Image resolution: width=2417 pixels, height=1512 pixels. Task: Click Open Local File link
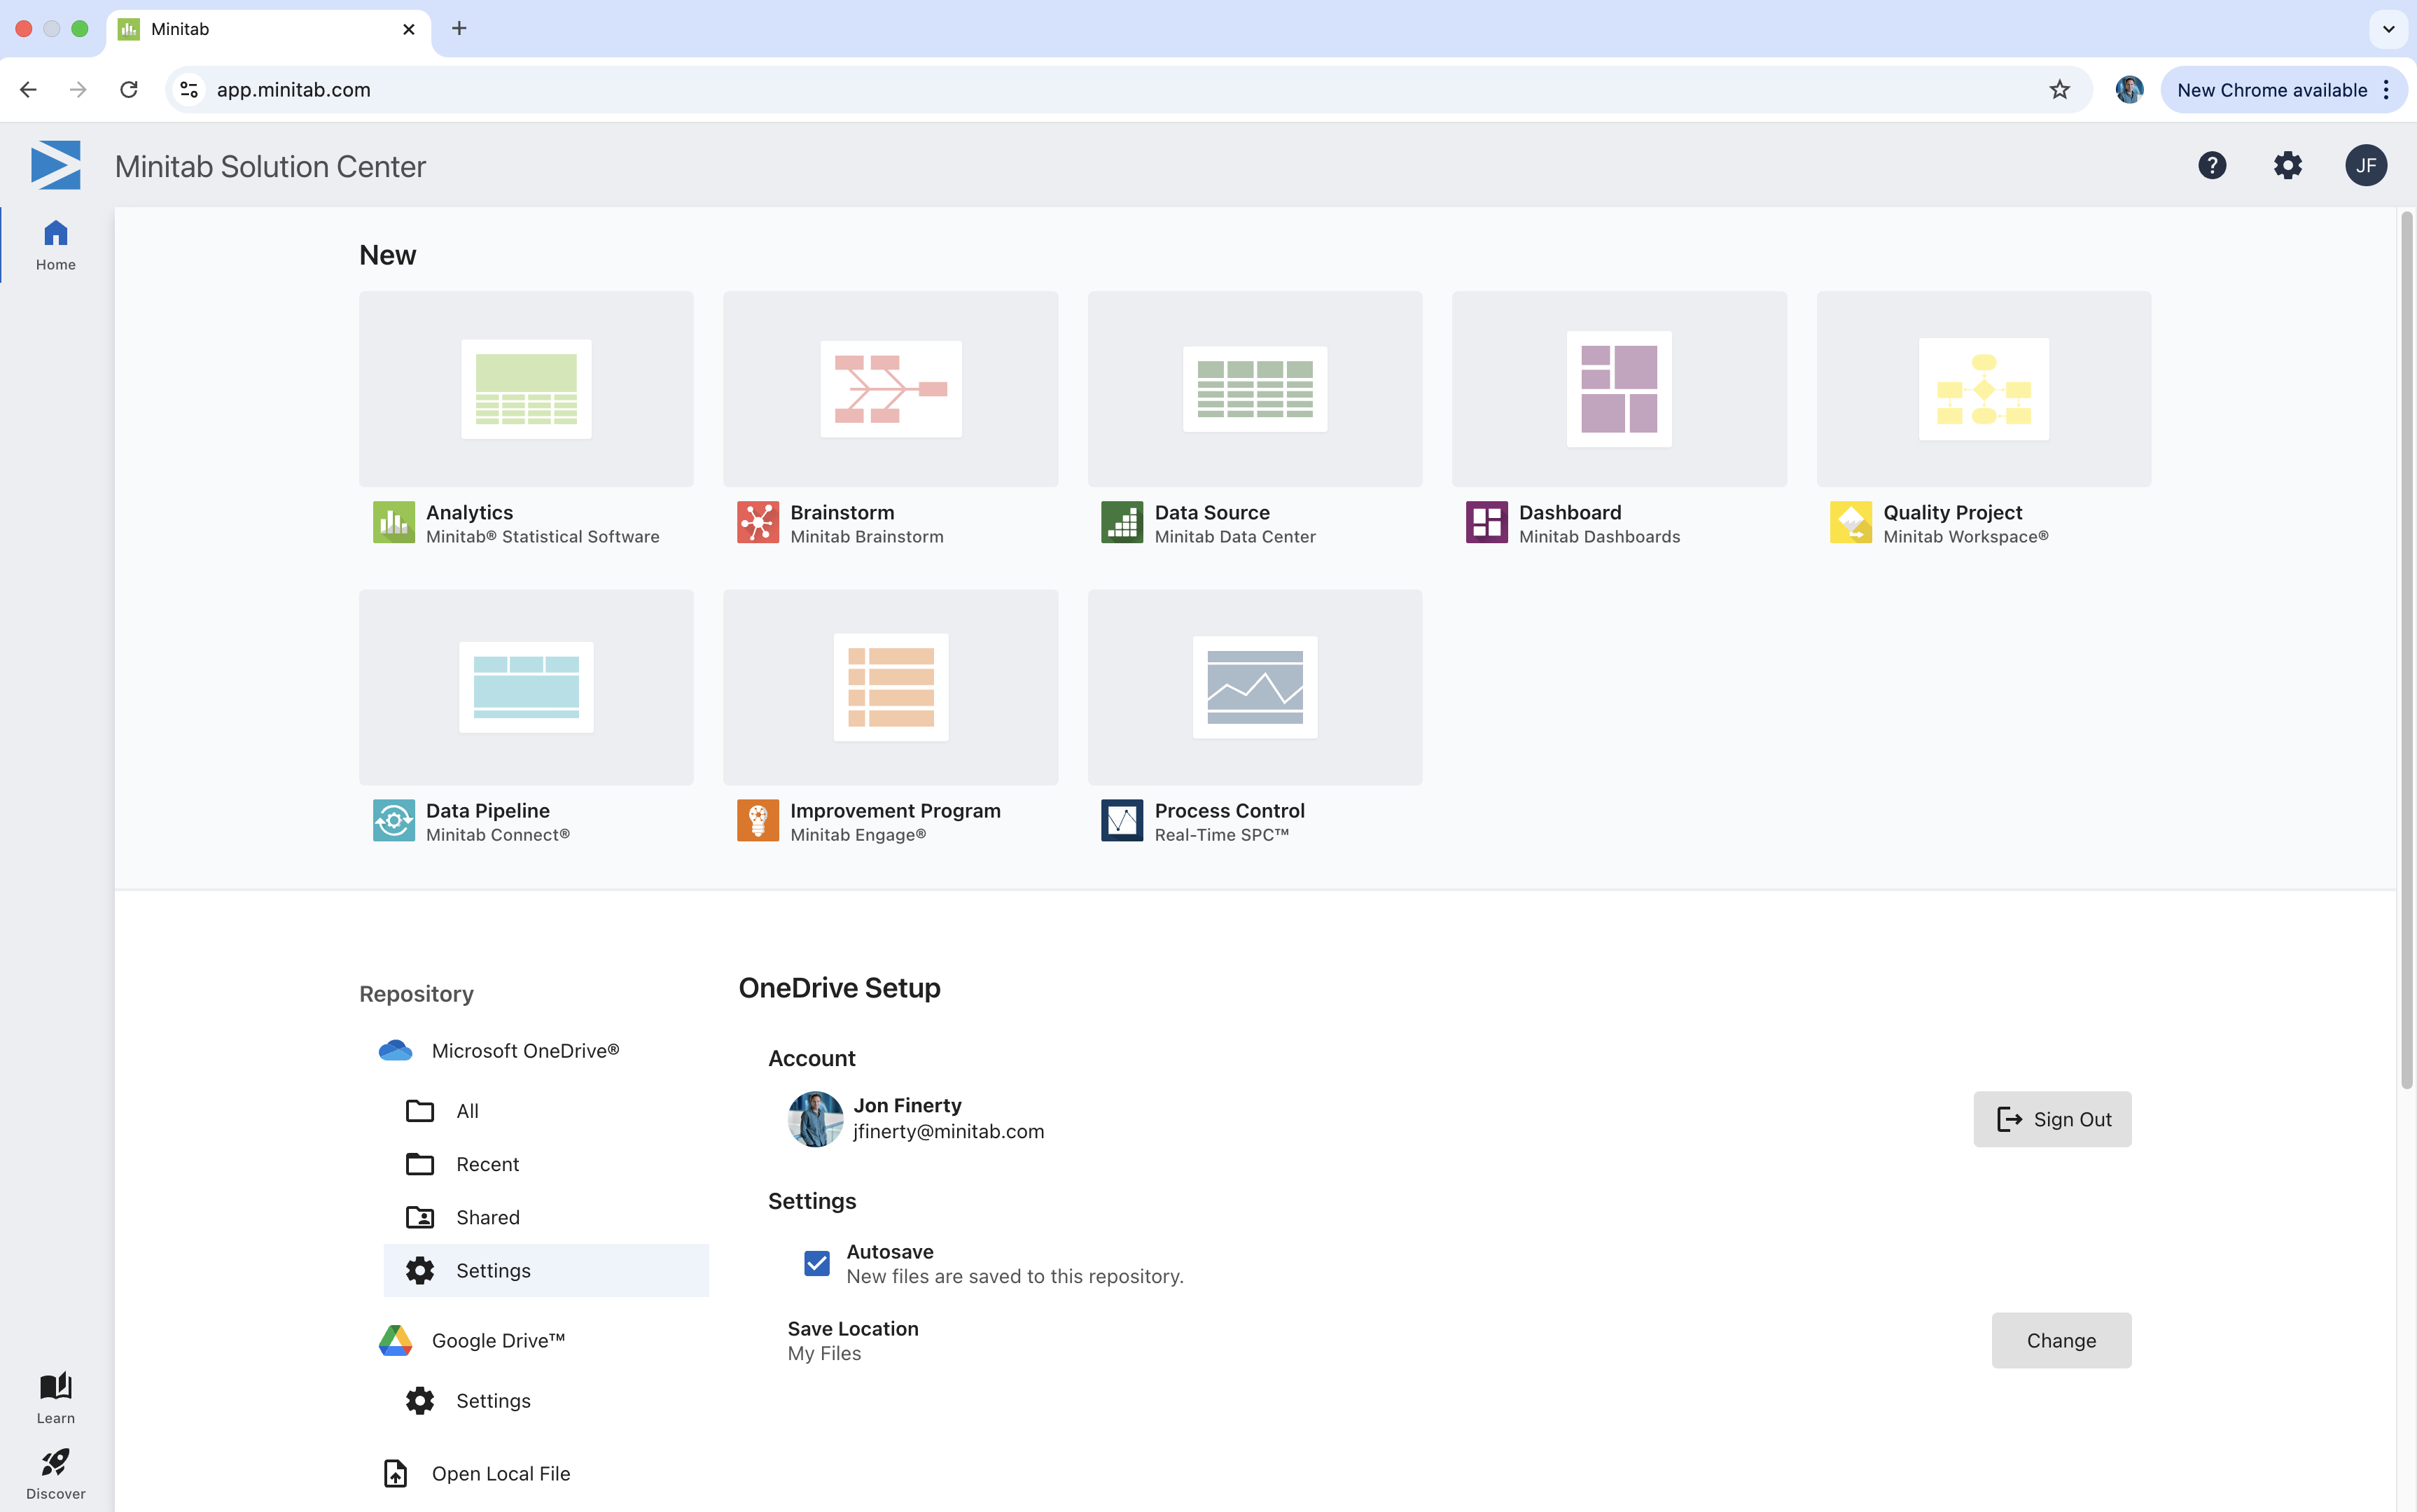501,1473
